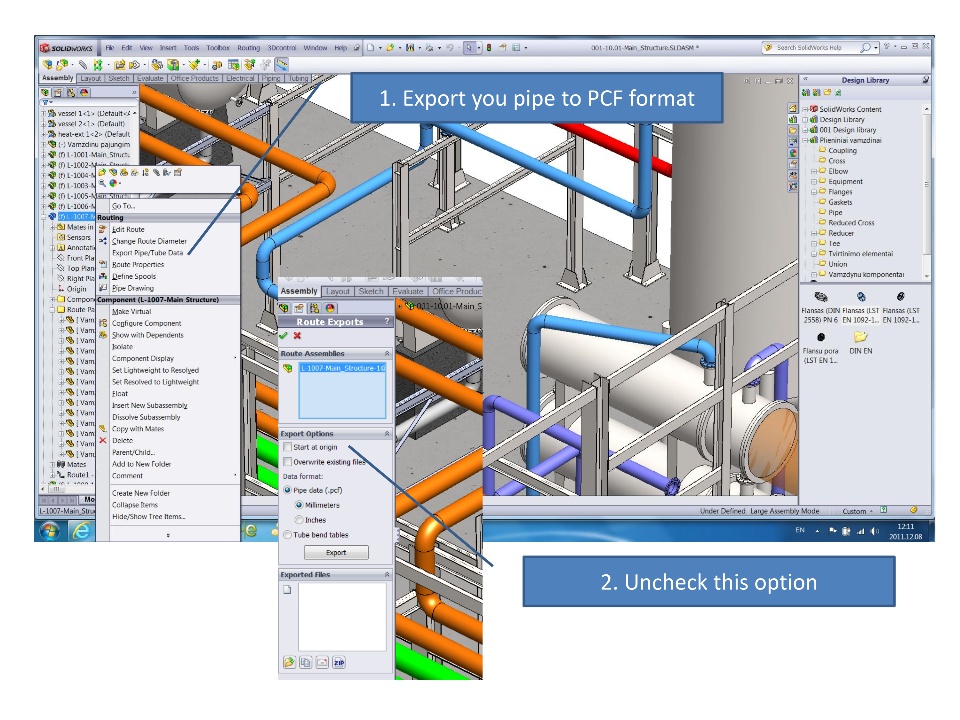Screen dimensions: 960x720
Task: Expand SolidWorks Content tree node
Action: tap(806, 110)
